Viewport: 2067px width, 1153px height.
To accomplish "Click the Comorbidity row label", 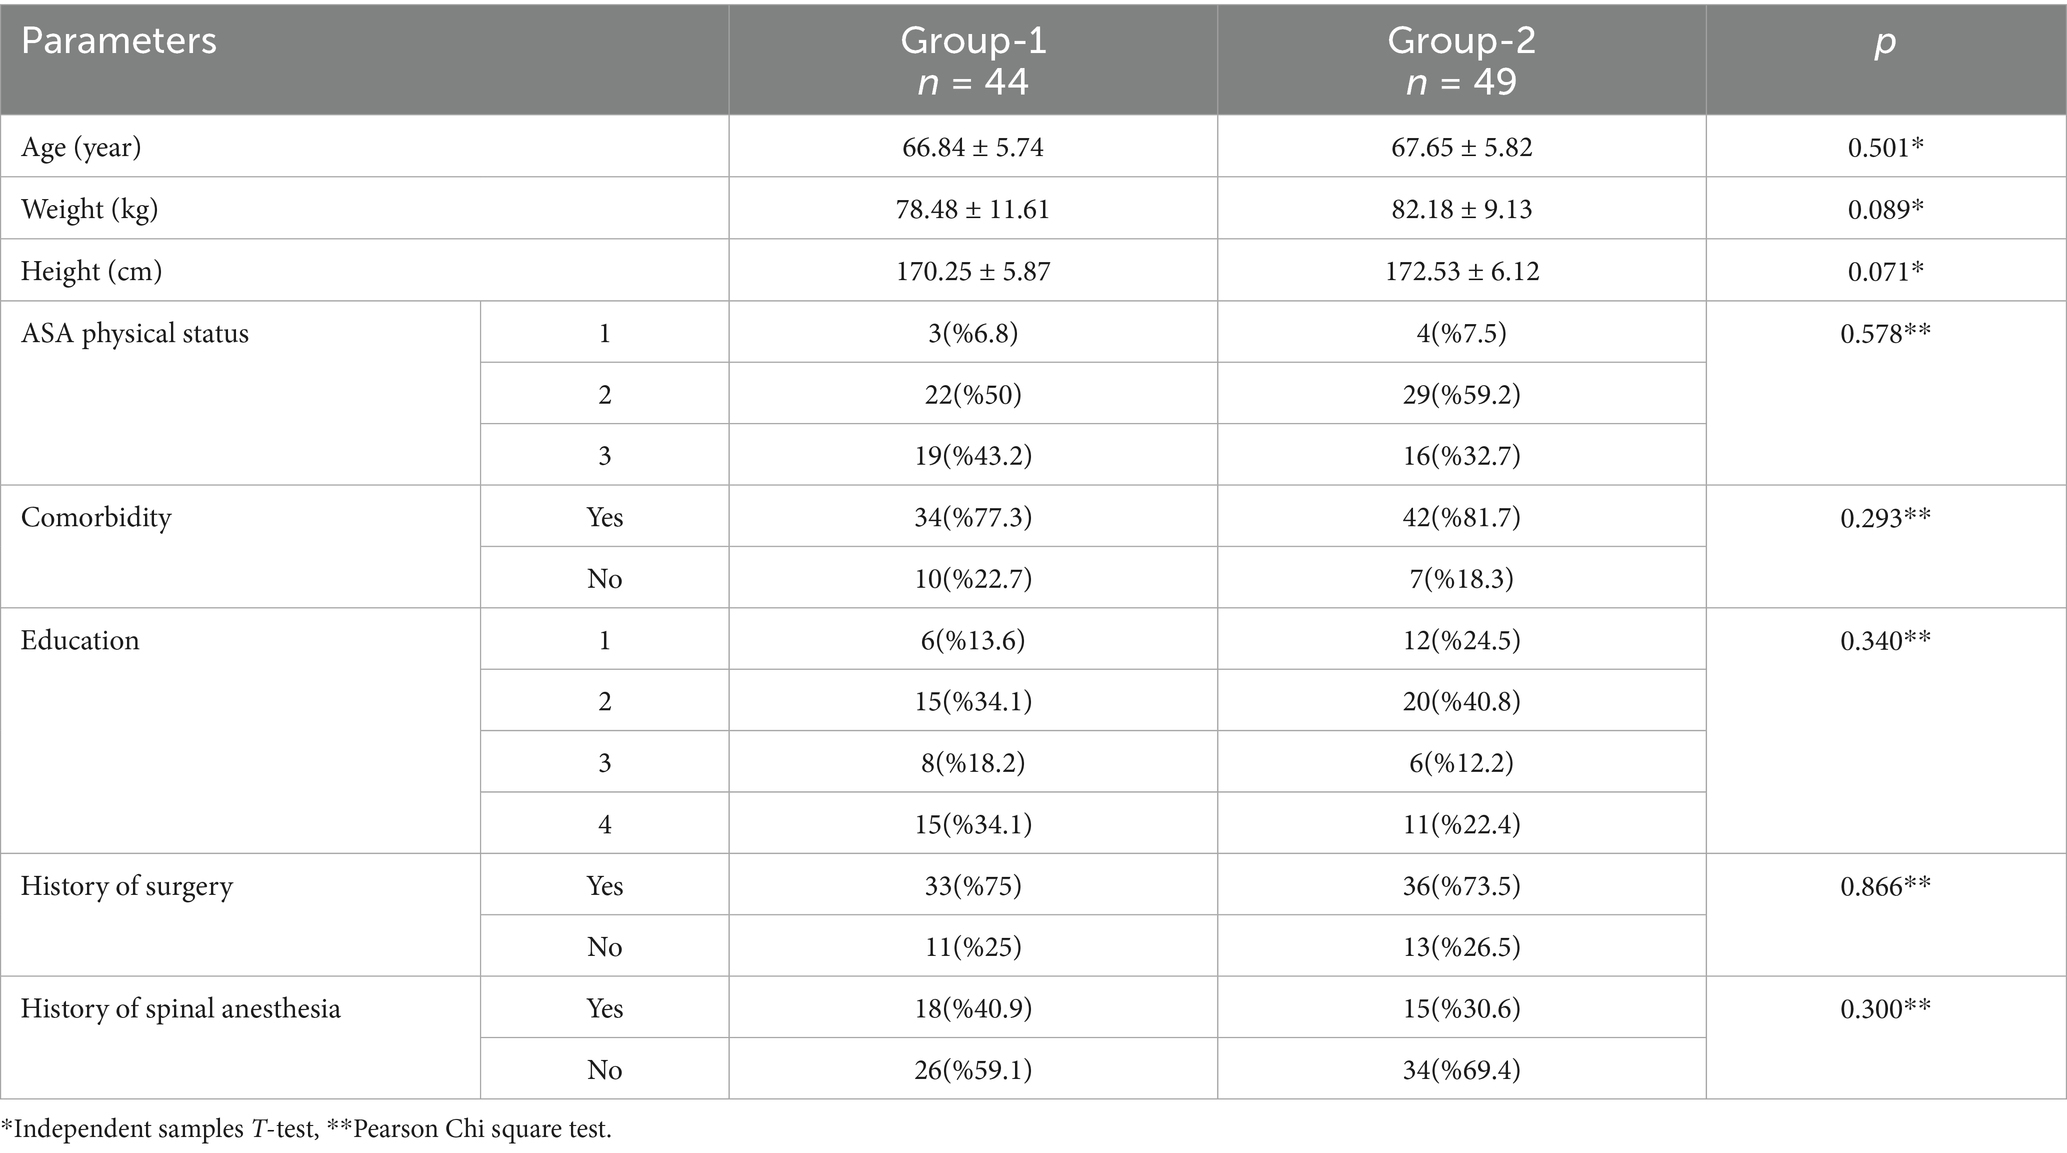I will coord(96,518).
